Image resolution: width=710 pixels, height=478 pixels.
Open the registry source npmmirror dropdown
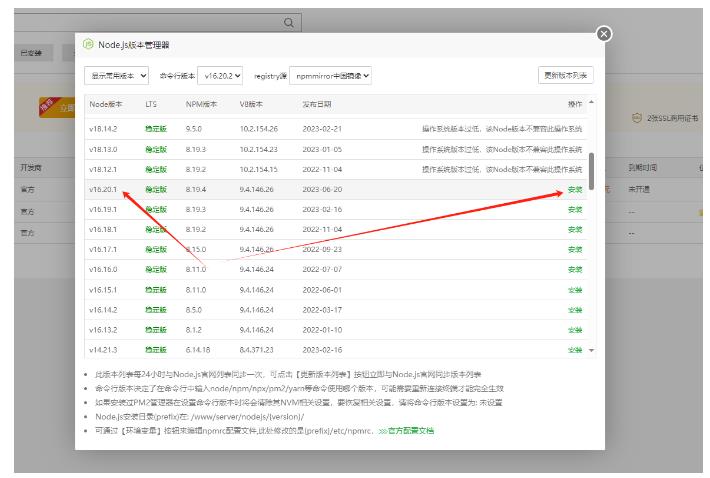tap(331, 76)
